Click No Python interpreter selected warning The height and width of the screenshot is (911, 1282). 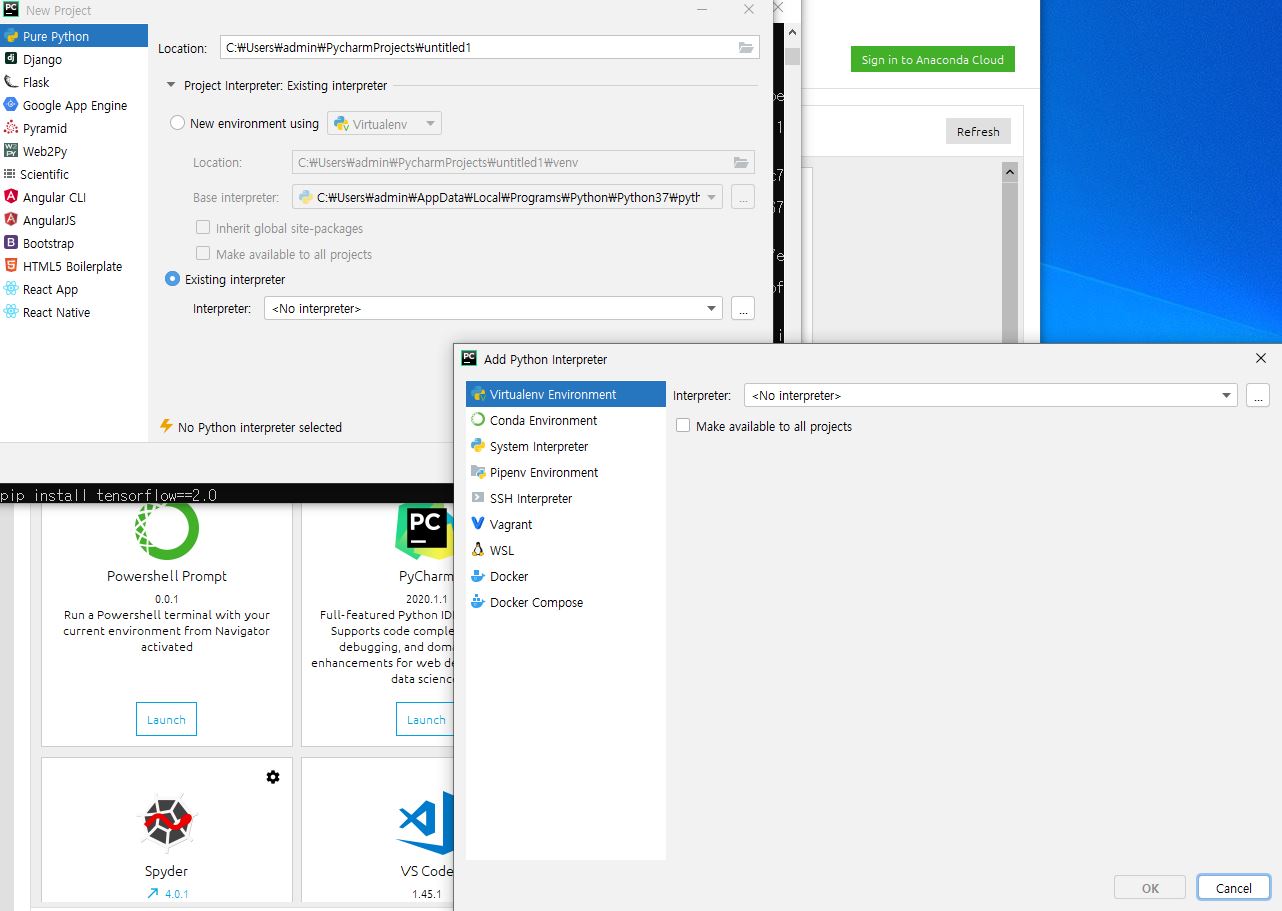tap(251, 427)
